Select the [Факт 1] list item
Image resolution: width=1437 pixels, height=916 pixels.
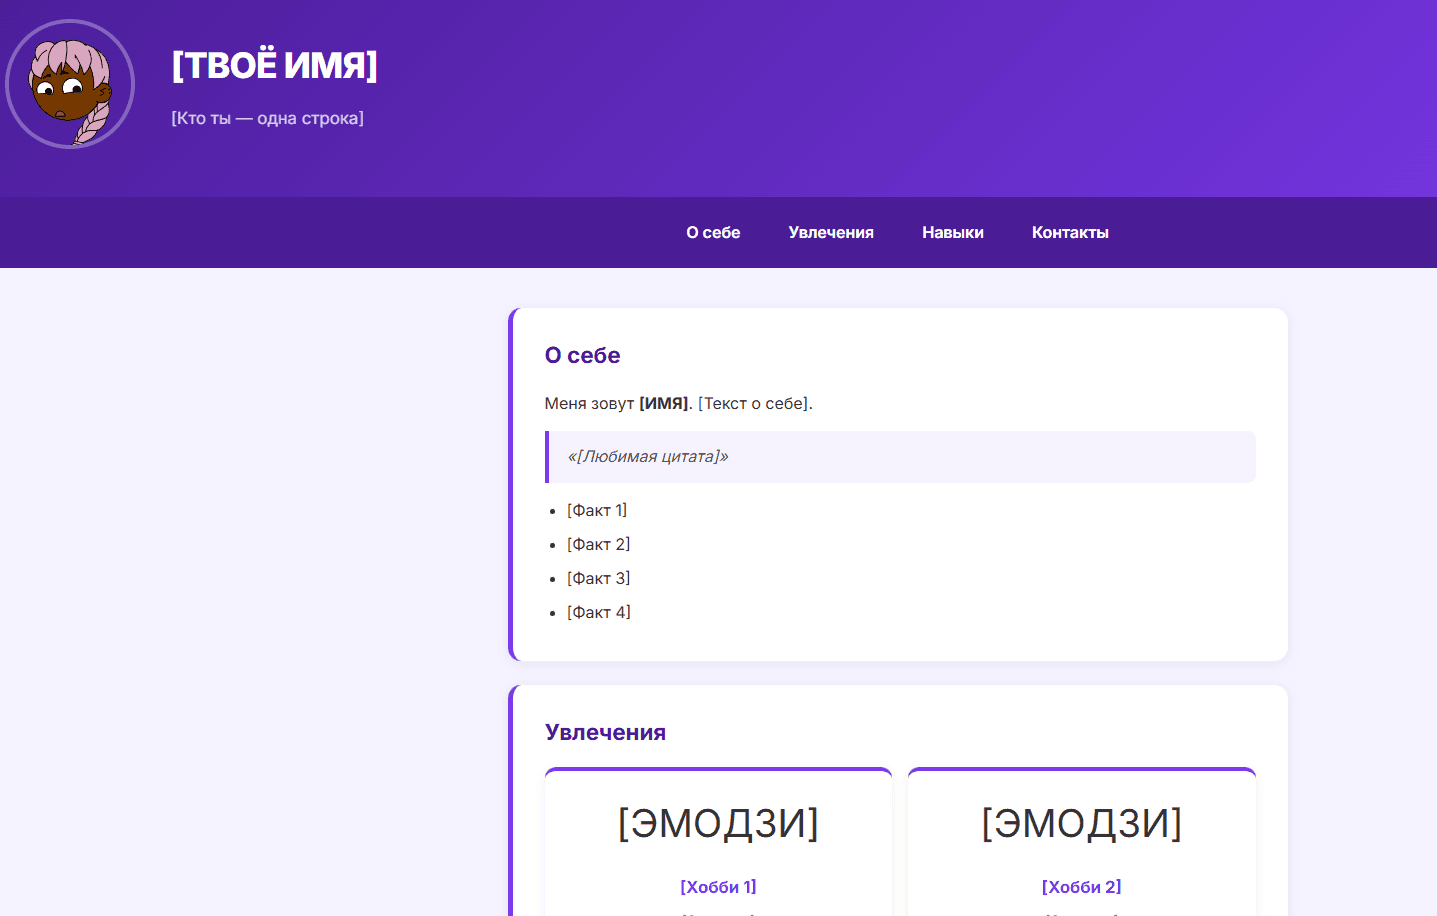[597, 510]
